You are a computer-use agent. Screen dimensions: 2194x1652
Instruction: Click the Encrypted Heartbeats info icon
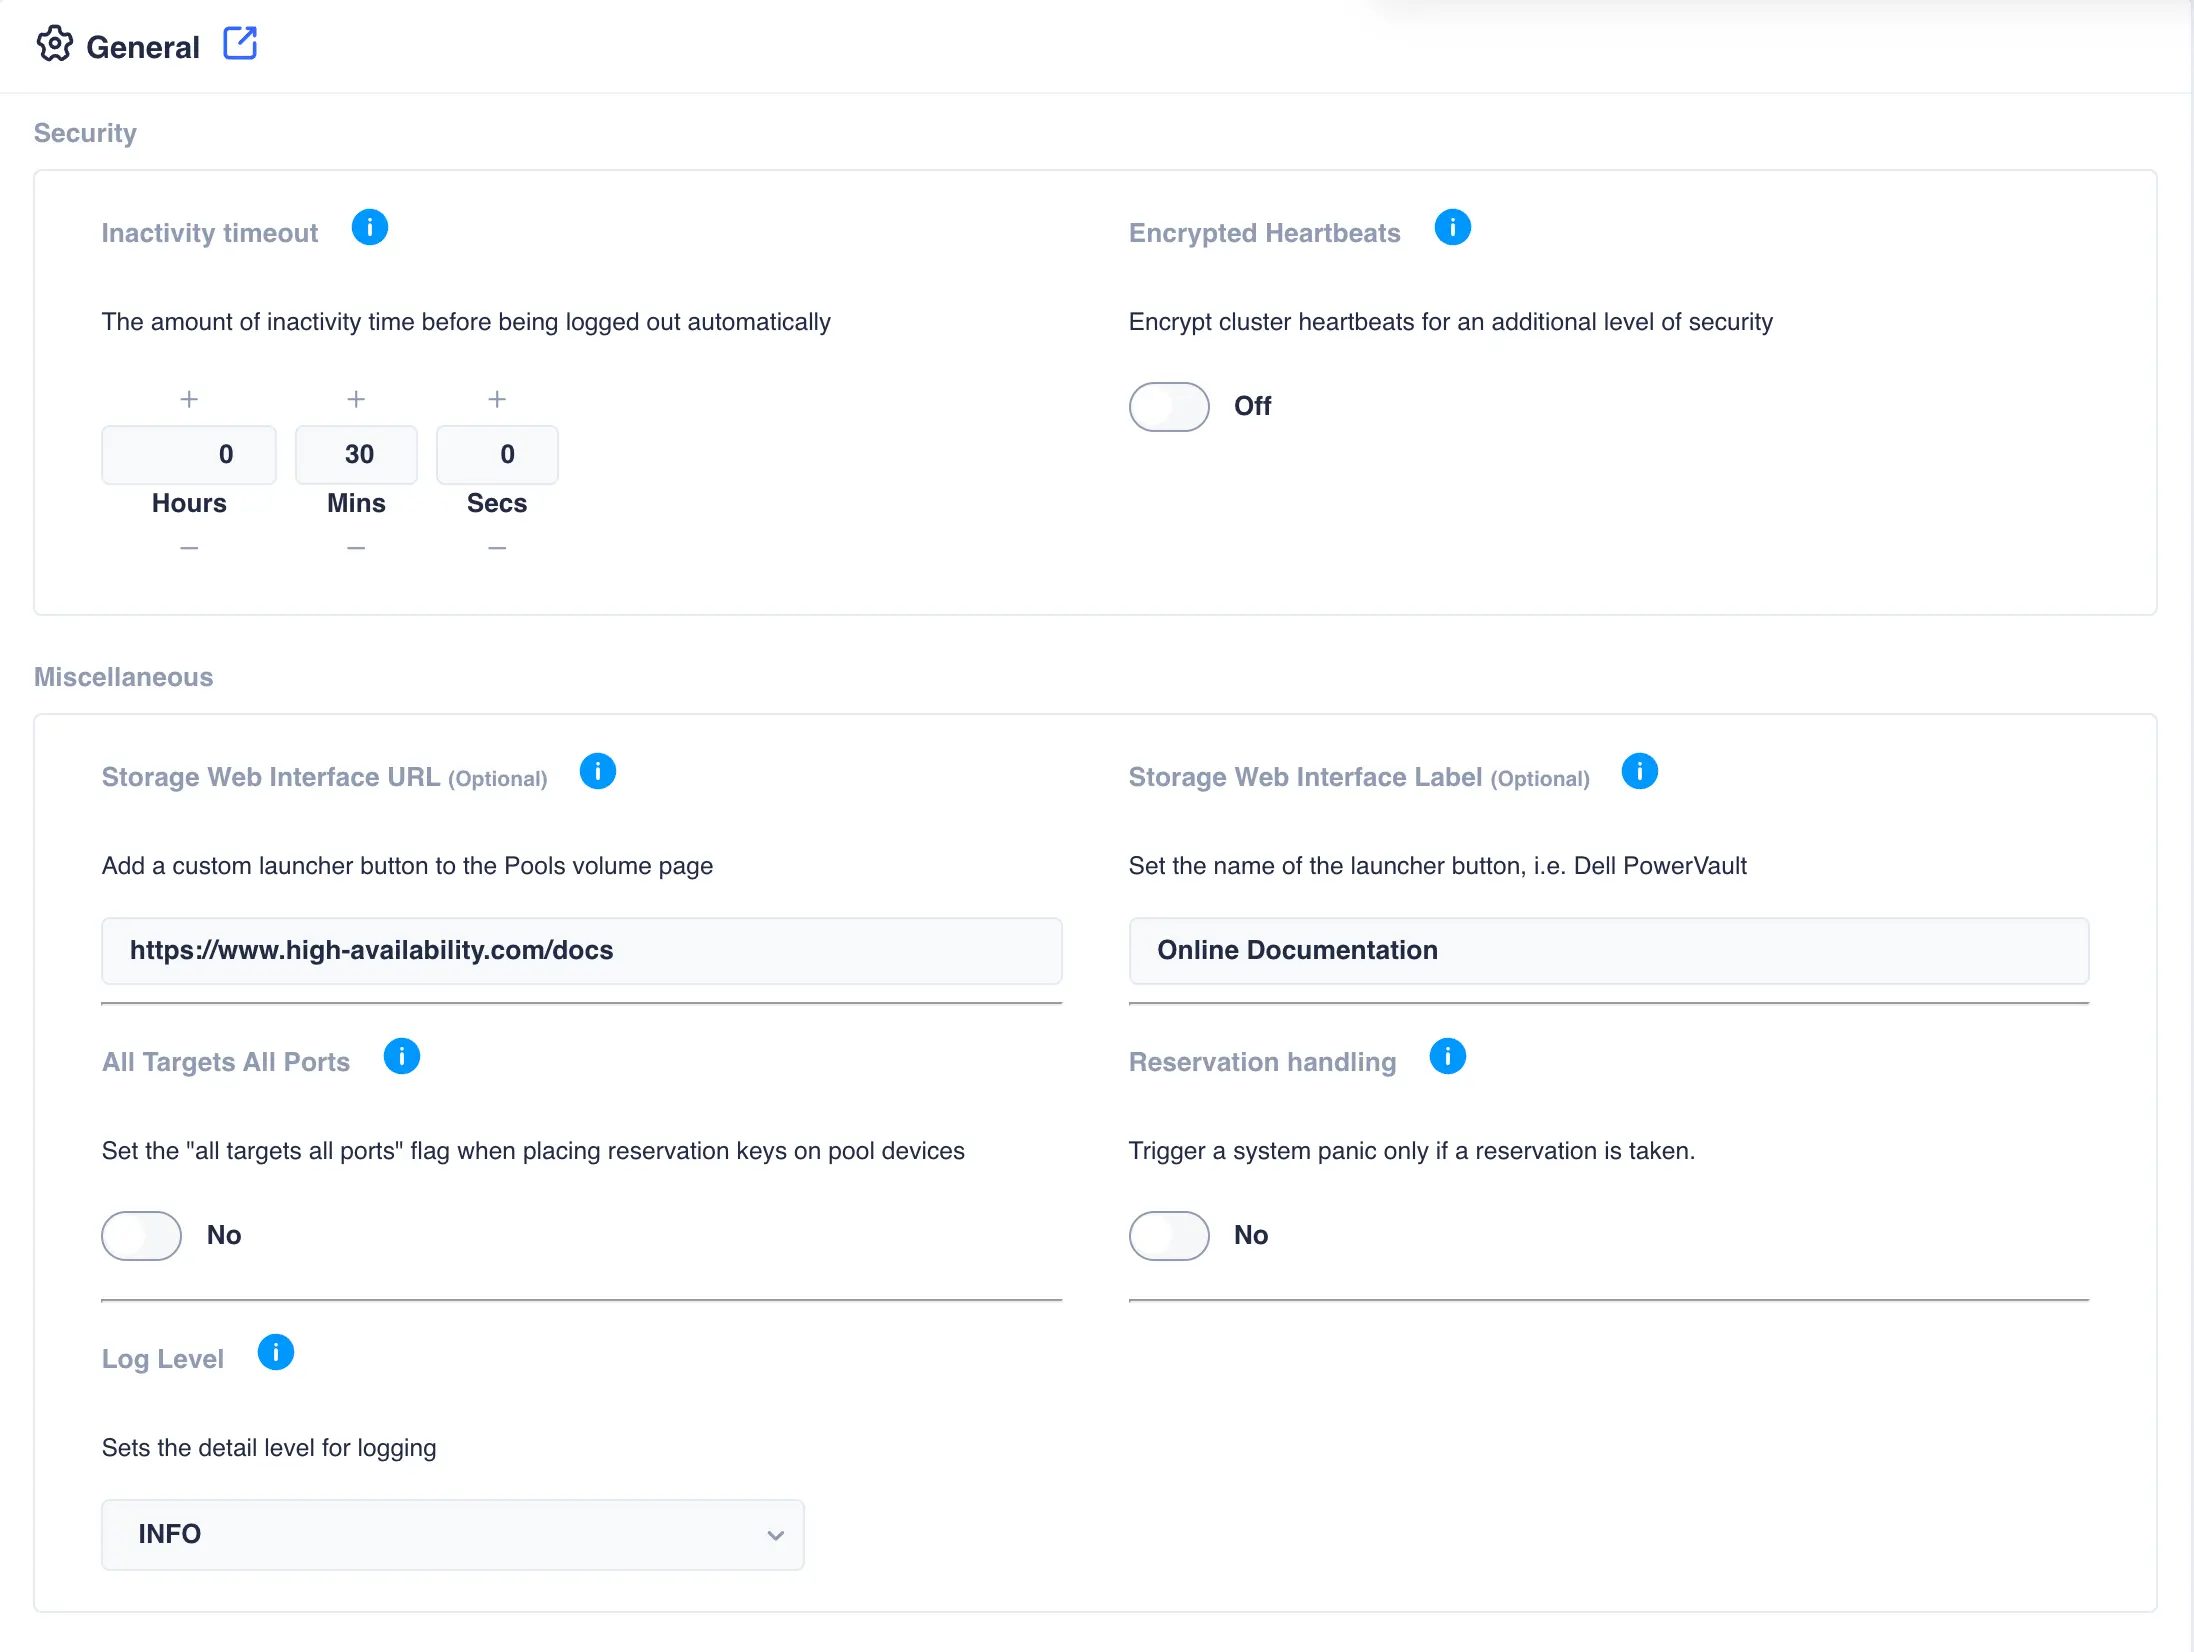[1452, 228]
